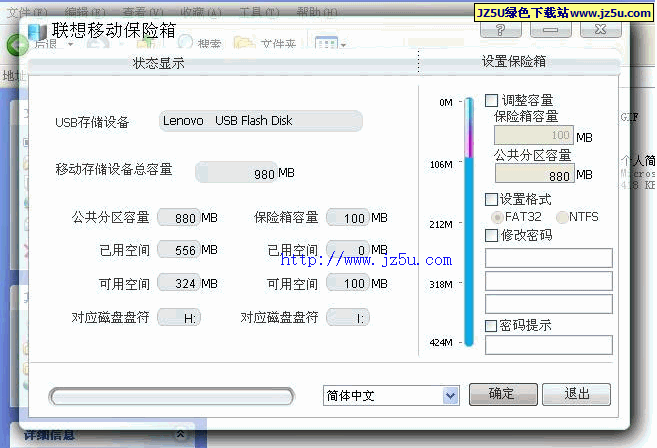Viewport: 657px width, 448px height.
Task: Switch to the 状态显示 tab
Action: pos(158,63)
